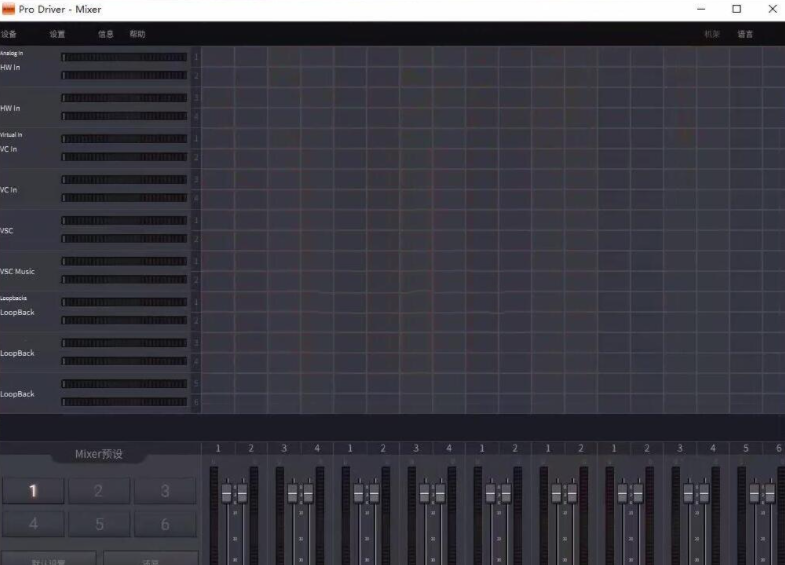
Task: Click the Analog In HW In channel label
Action: click(x=10, y=67)
